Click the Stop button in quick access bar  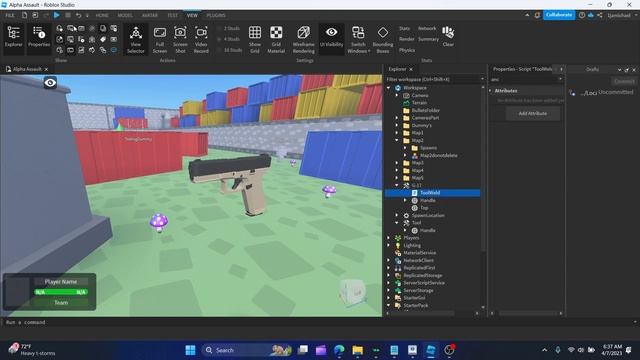click(68, 15)
